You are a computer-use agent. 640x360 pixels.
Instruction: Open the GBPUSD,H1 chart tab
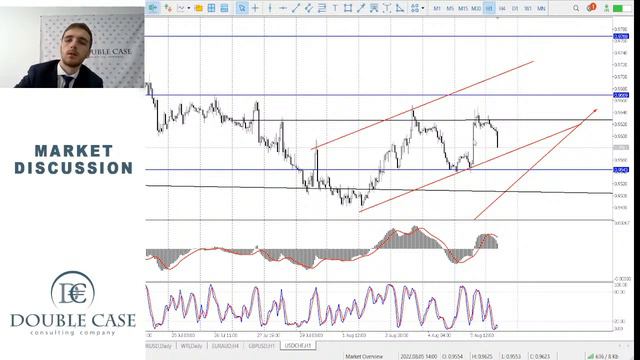point(261,346)
